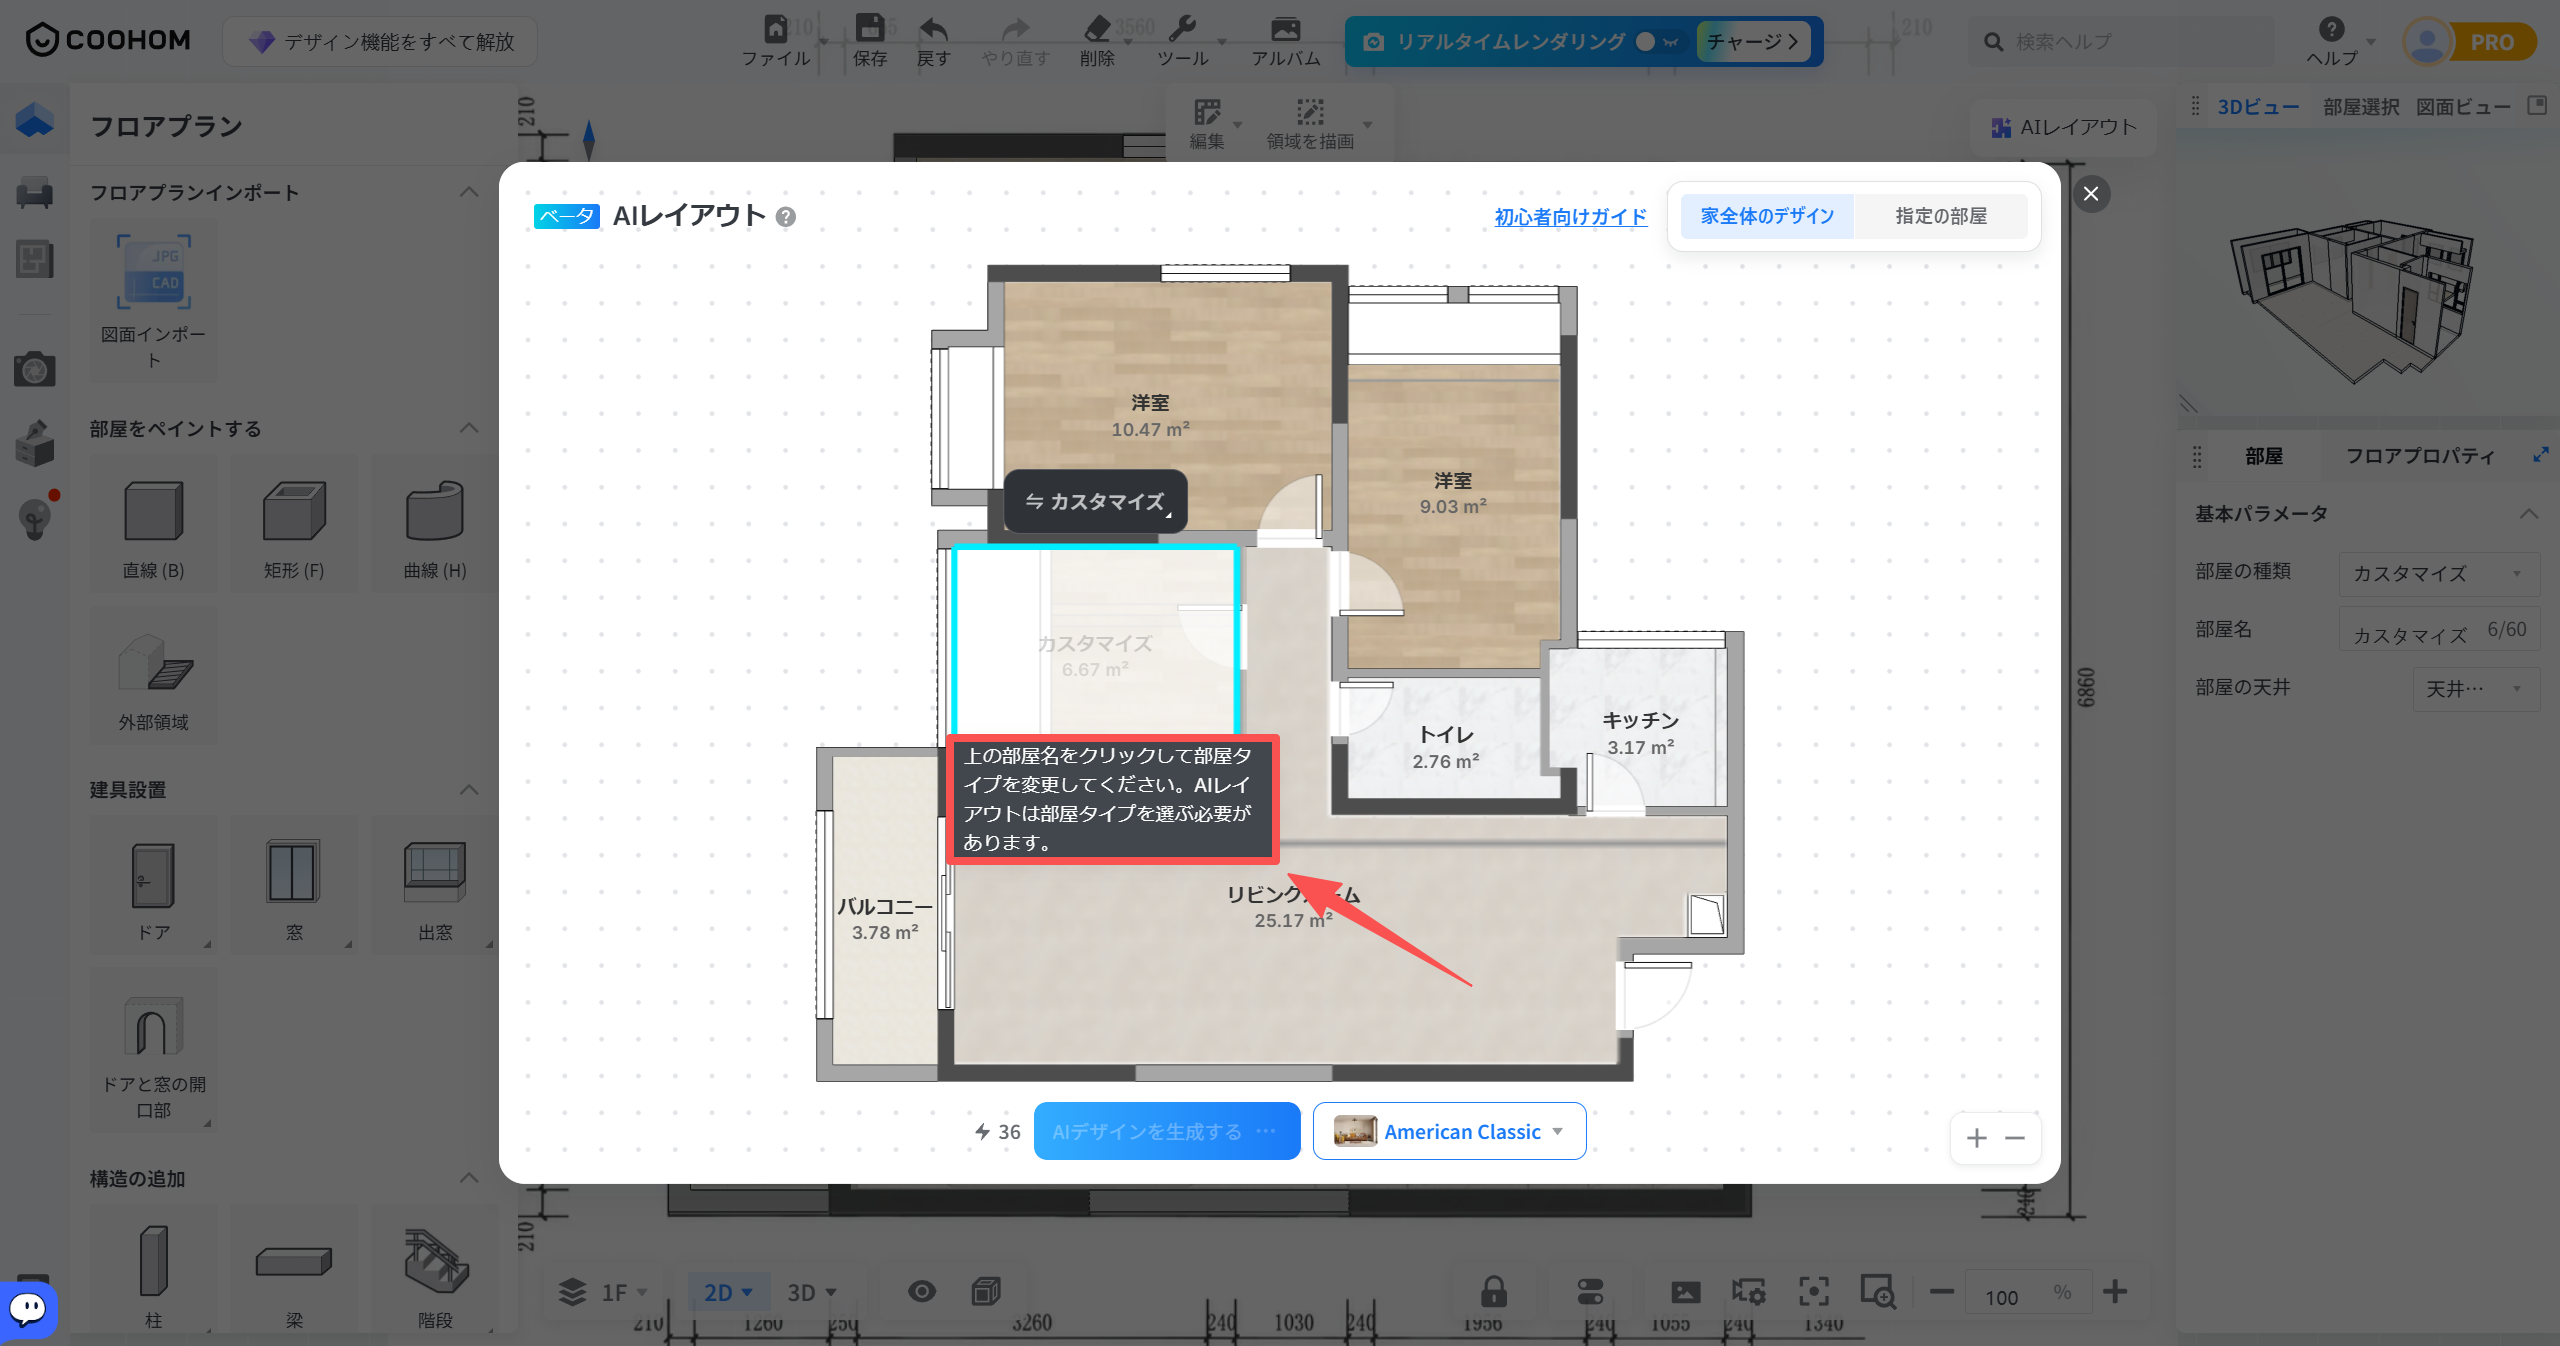Click the 戻す (Undo) icon
The image size is (2560, 1346).
[933, 28]
